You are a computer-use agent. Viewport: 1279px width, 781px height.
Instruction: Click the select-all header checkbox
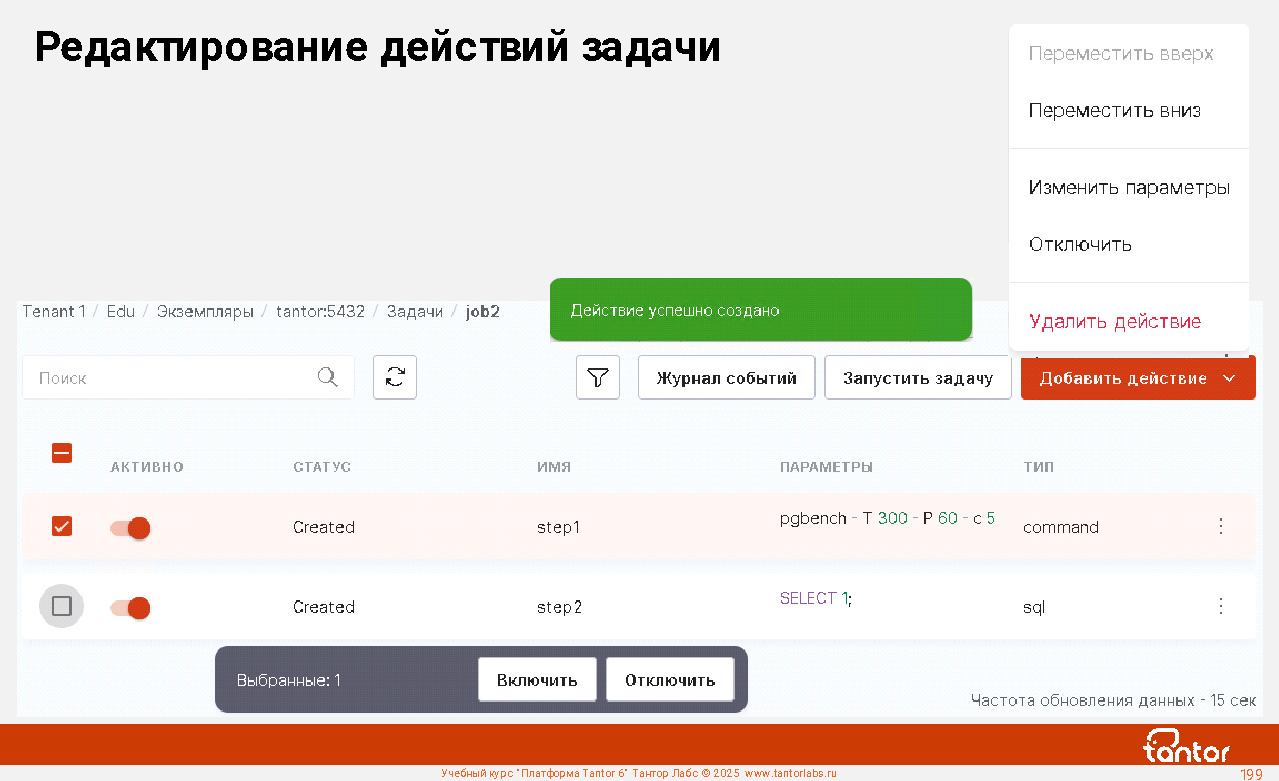(x=62, y=453)
